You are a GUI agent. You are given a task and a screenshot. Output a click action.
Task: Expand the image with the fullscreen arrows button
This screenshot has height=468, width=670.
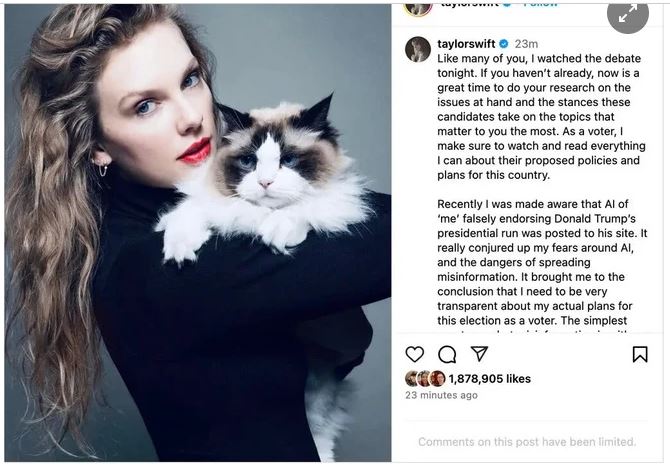coord(626,14)
